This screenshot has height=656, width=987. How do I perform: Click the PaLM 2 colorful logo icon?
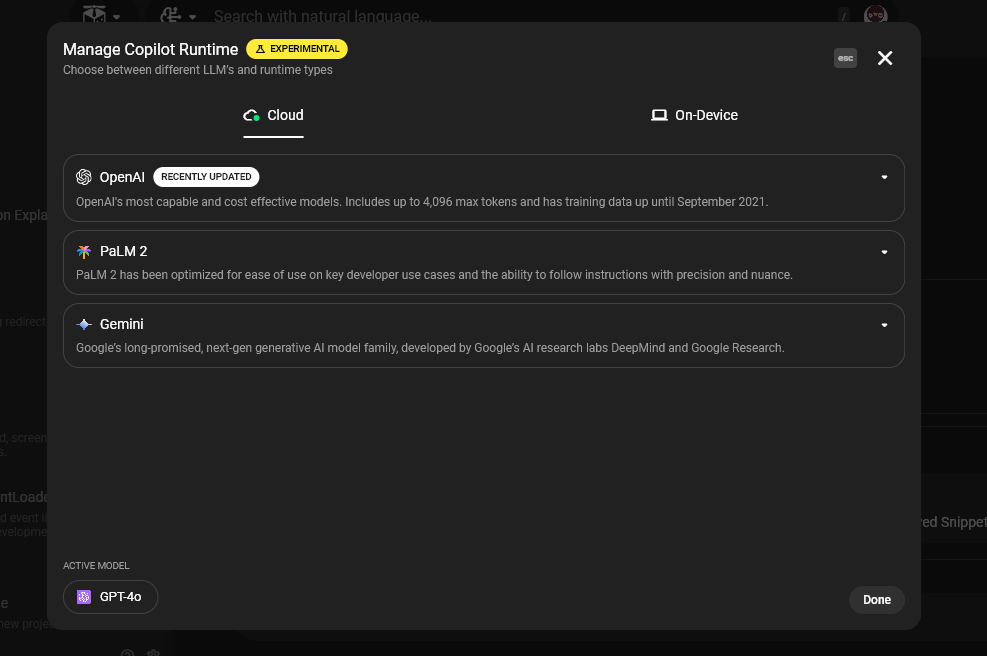click(84, 251)
